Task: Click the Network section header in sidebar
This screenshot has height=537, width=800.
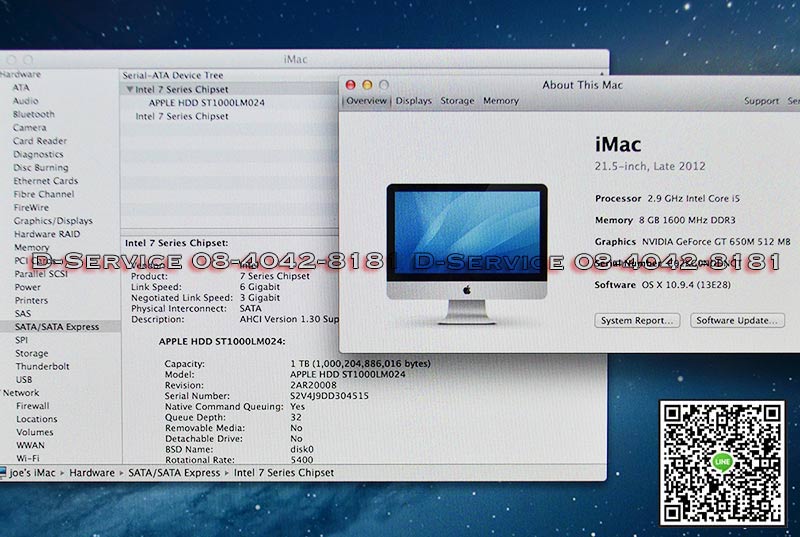Action: pos(21,393)
